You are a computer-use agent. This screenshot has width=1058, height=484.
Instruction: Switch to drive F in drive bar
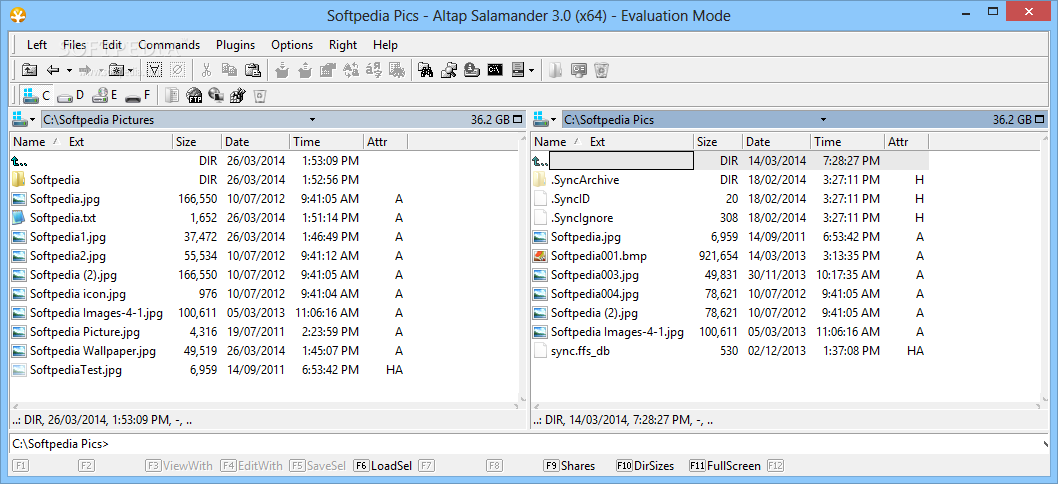(138, 95)
